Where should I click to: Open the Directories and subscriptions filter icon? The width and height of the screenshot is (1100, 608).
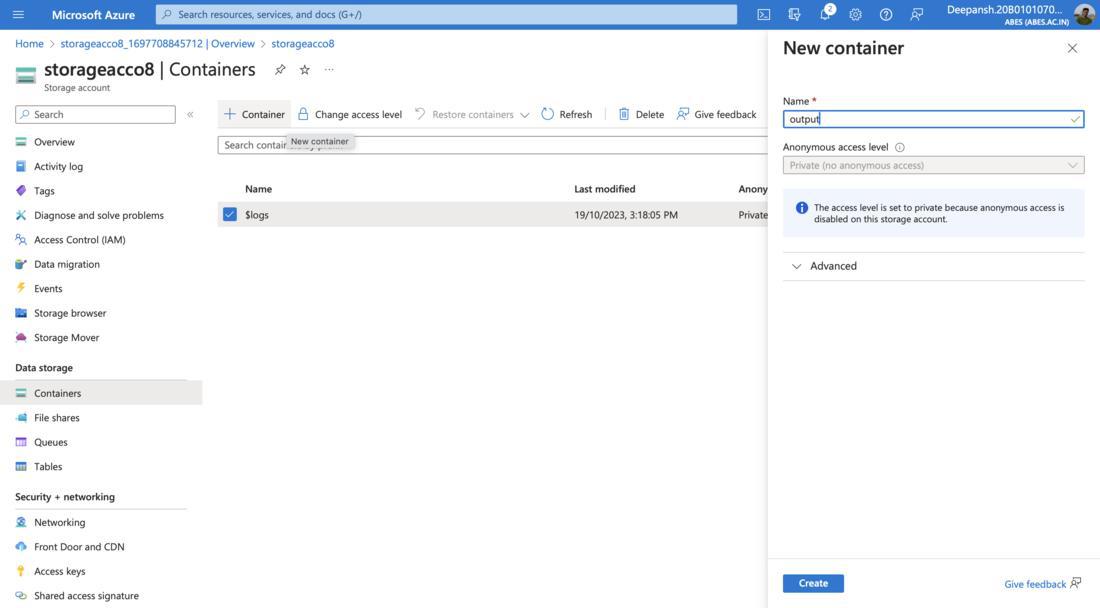coord(794,14)
